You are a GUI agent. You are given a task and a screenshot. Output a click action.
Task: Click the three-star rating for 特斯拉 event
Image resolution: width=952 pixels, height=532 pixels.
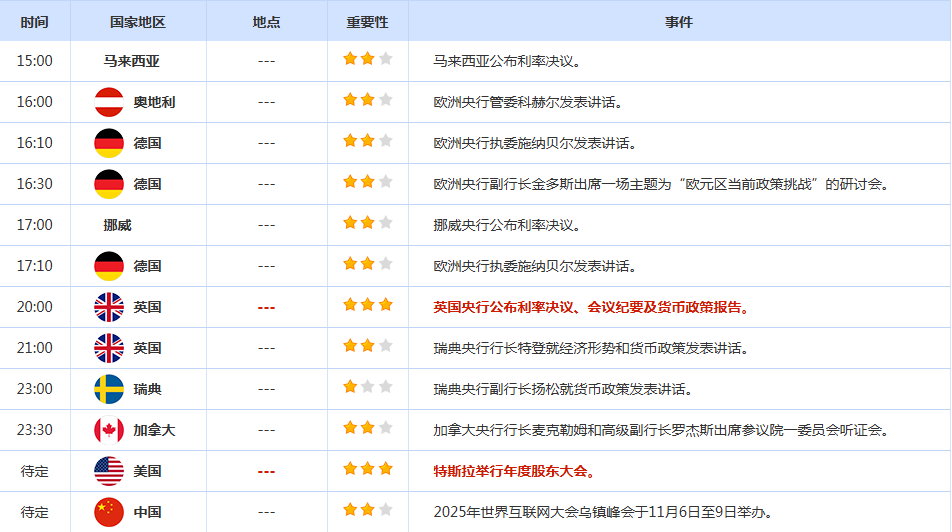click(x=367, y=469)
